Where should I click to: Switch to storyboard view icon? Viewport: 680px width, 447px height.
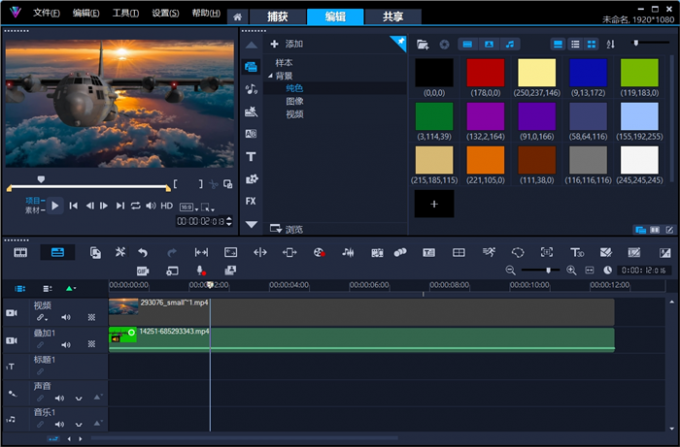(x=20, y=253)
